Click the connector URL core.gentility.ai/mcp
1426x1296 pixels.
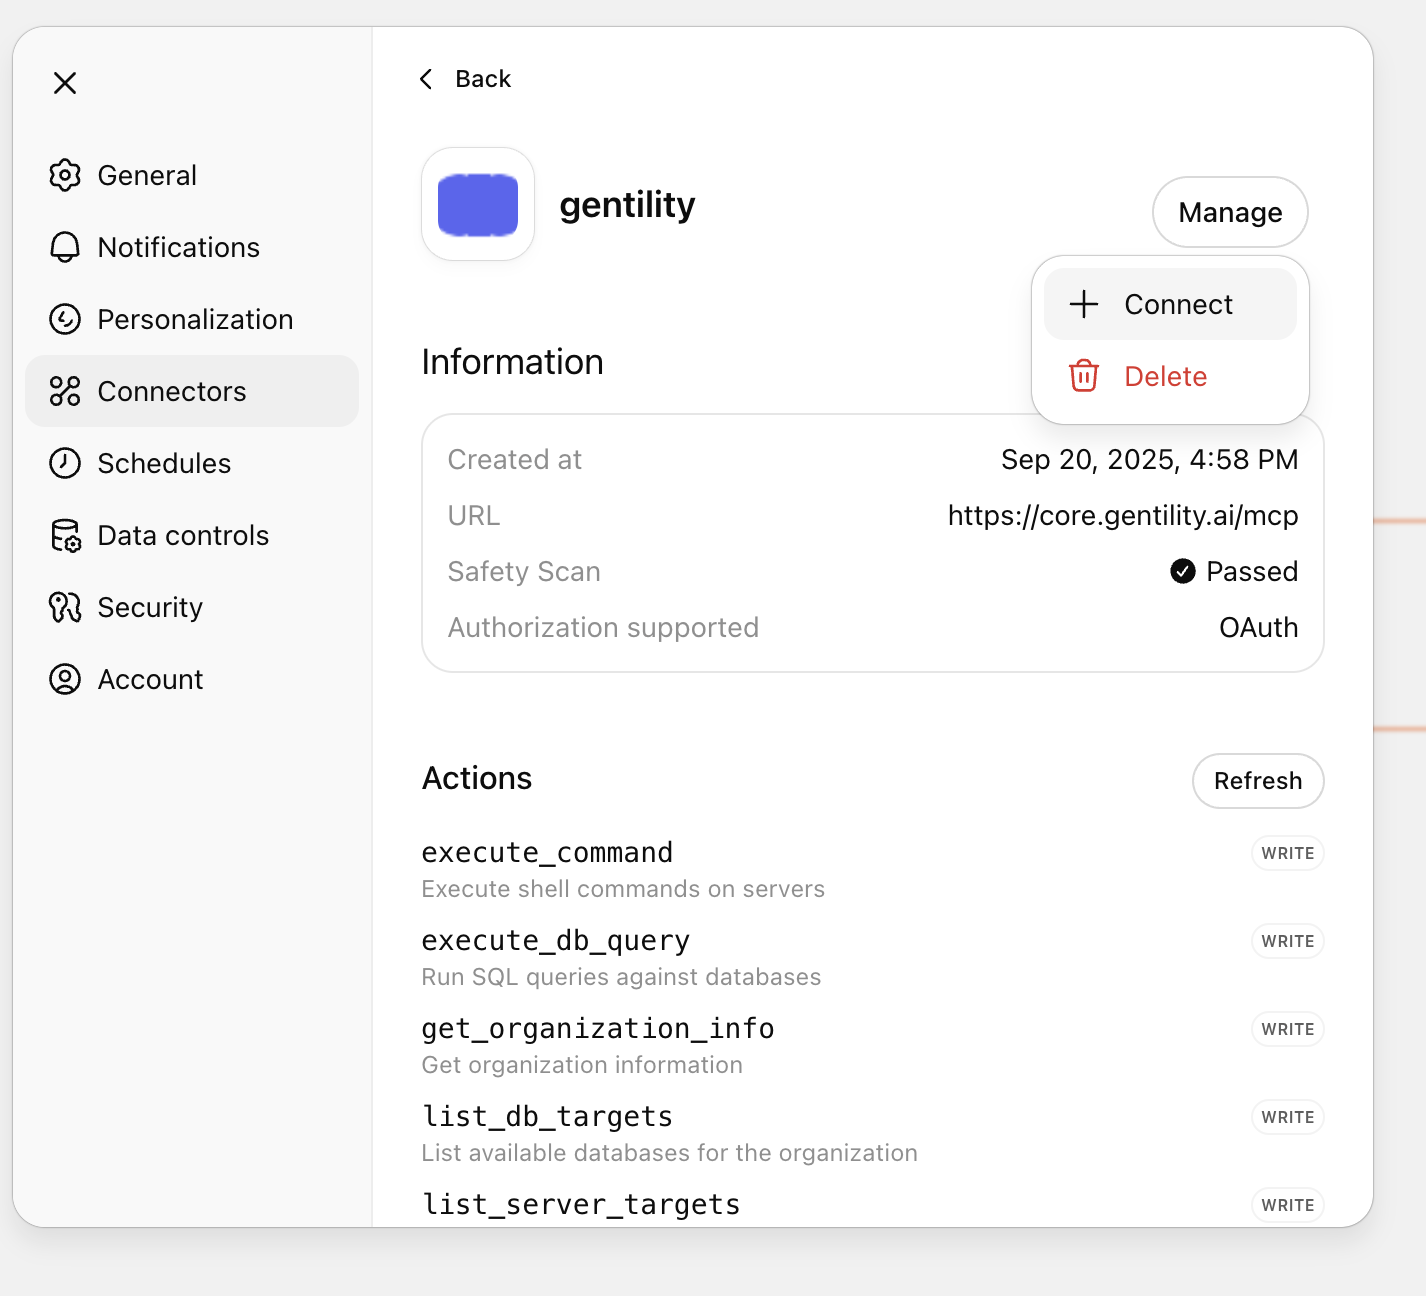click(1122, 515)
